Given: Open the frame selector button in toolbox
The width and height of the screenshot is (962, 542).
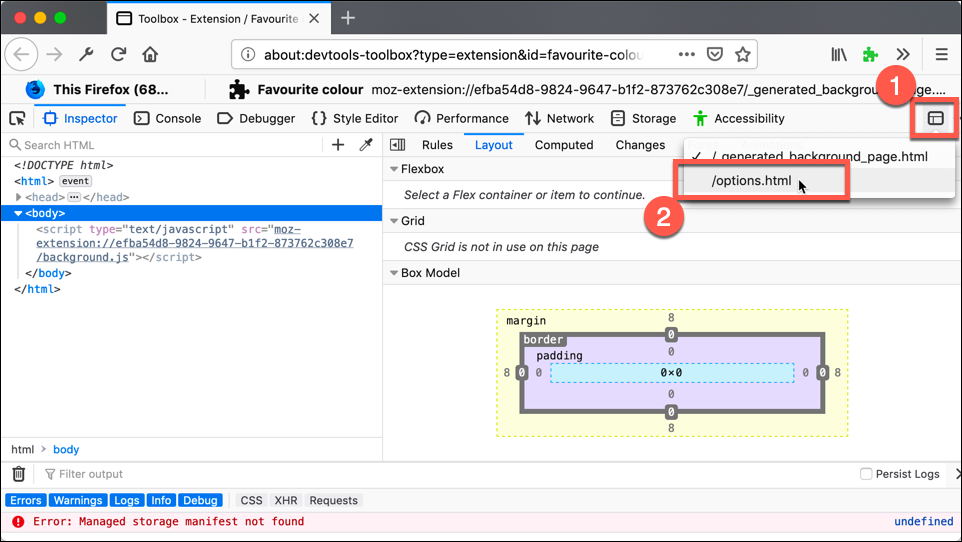Looking at the screenshot, I should coord(936,118).
